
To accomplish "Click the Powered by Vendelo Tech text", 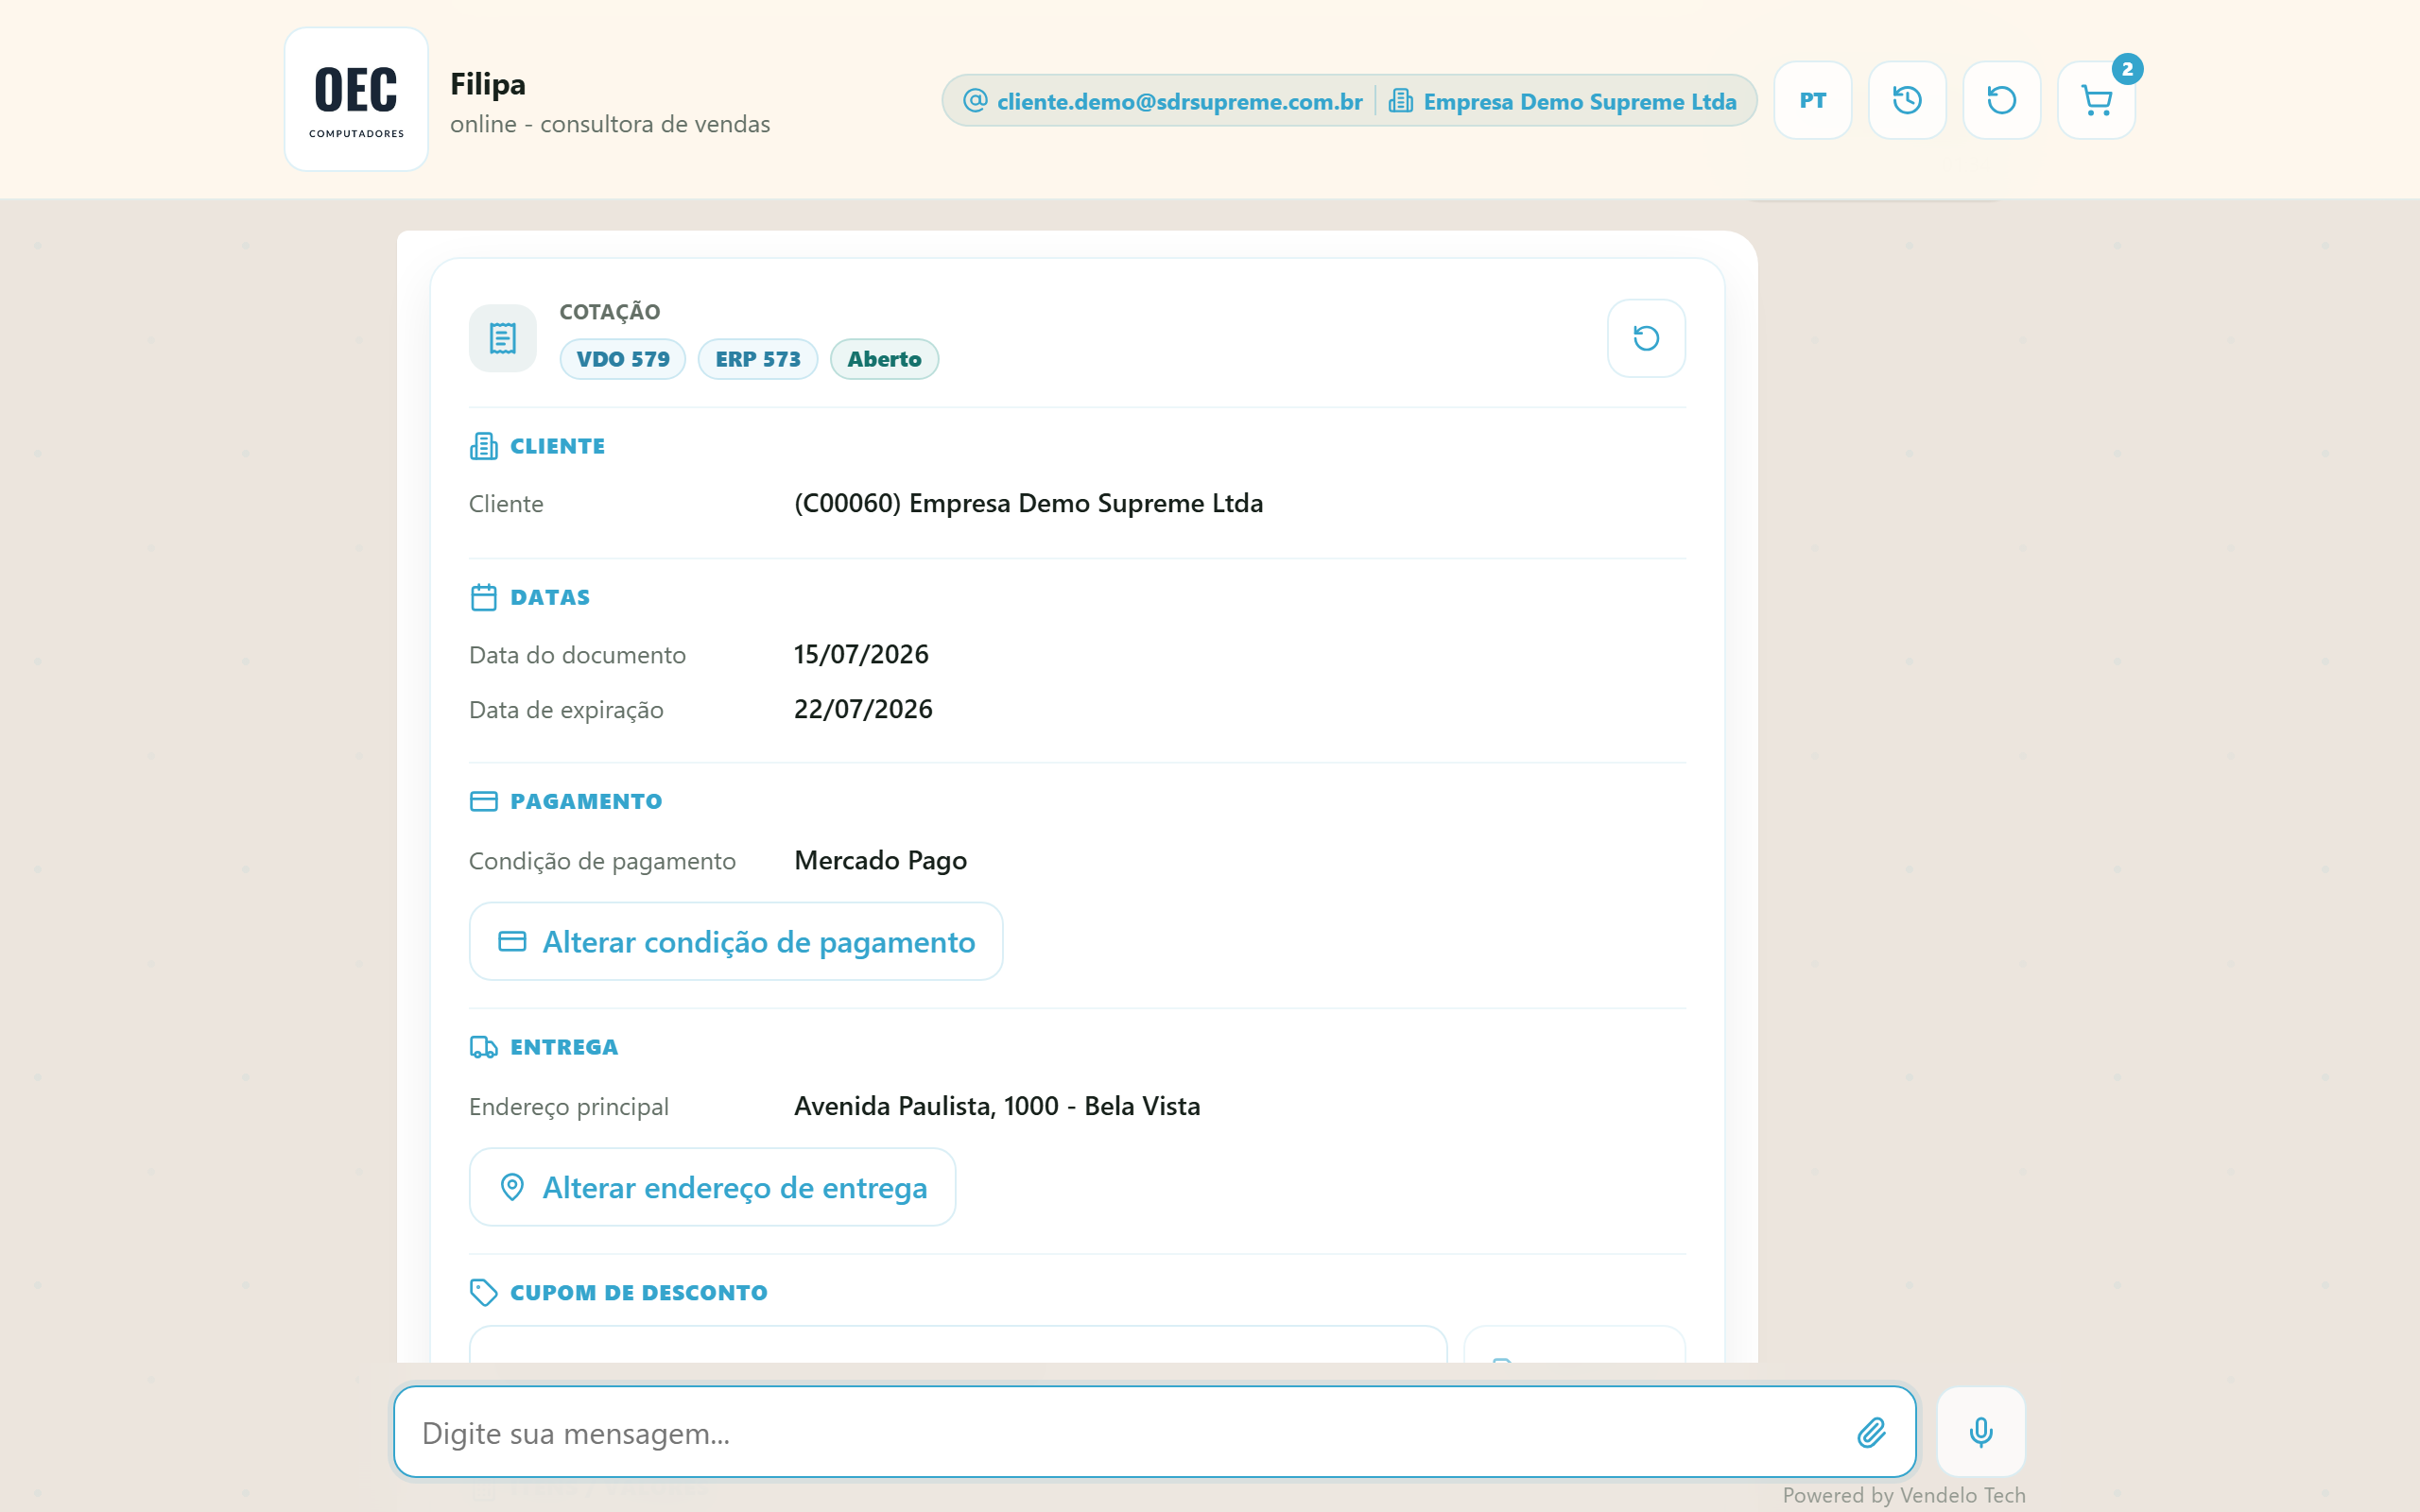I will coord(1904,1495).
